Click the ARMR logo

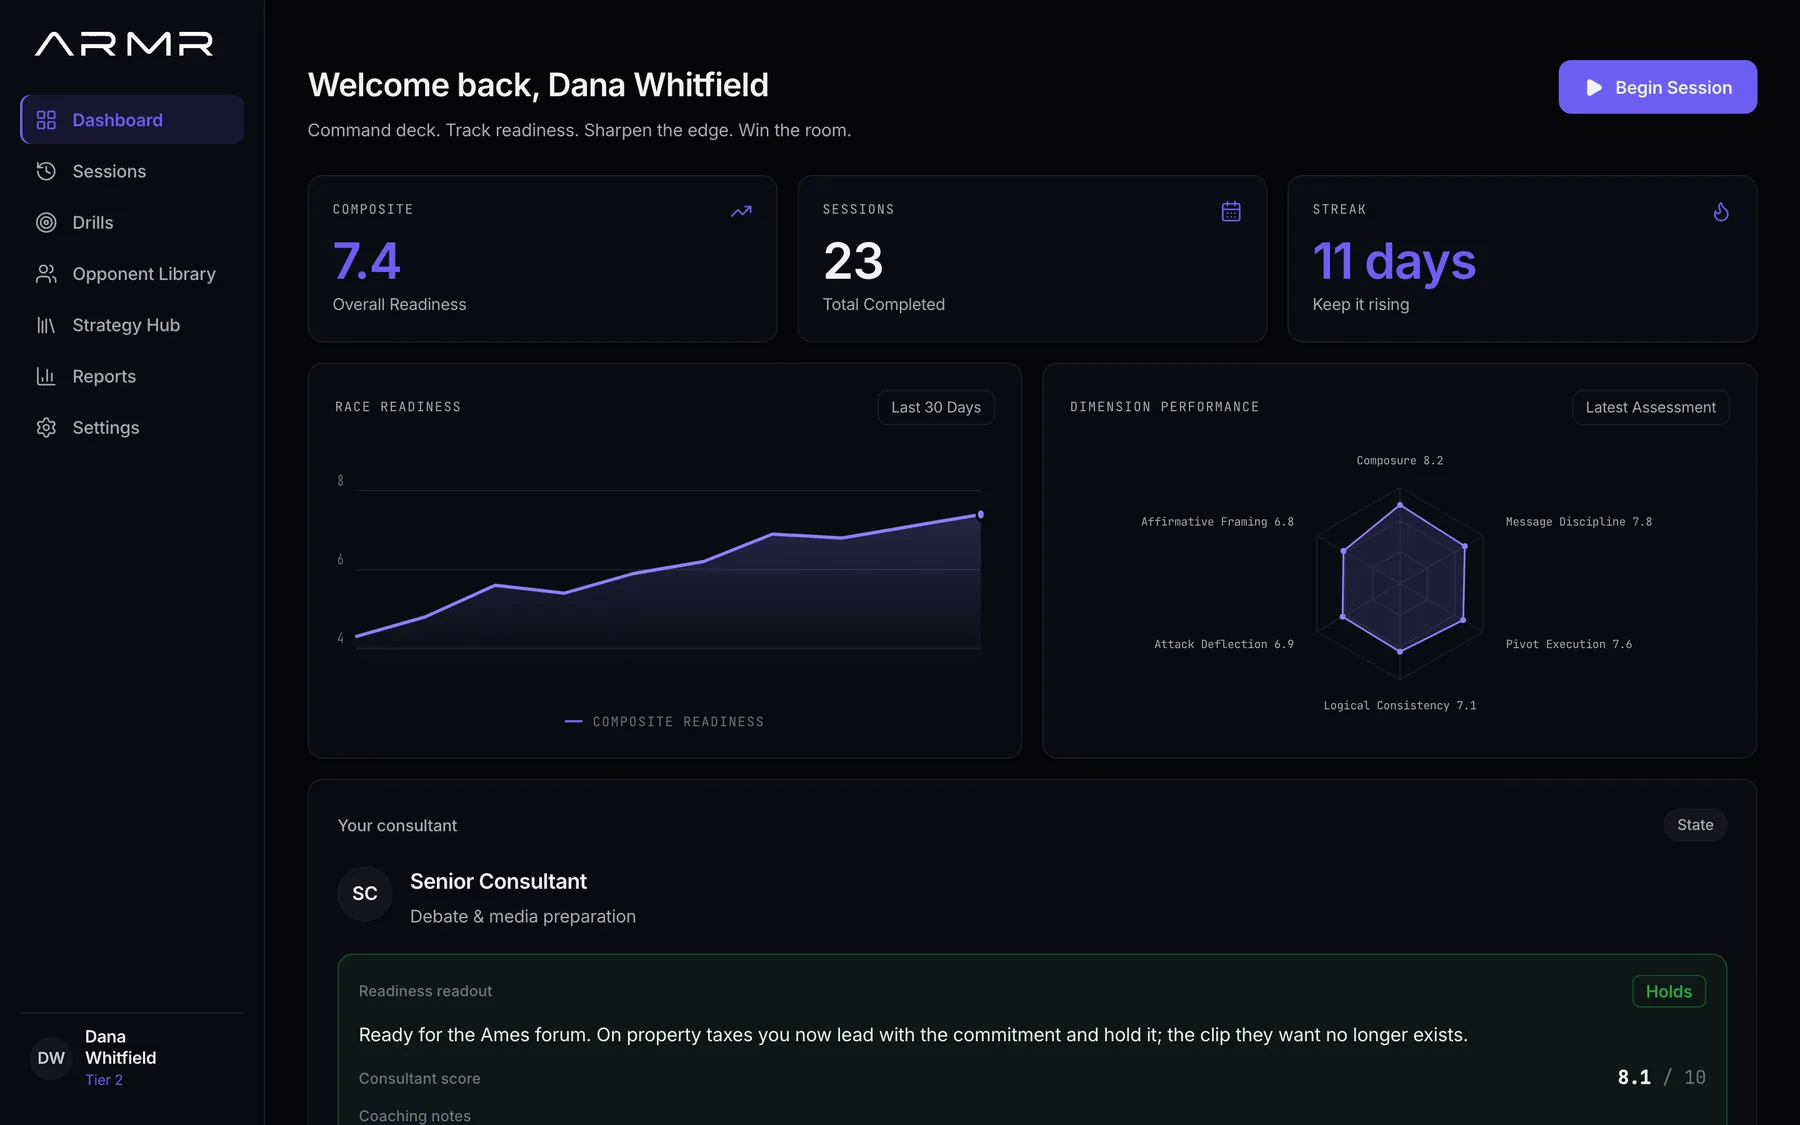tap(124, 44)
